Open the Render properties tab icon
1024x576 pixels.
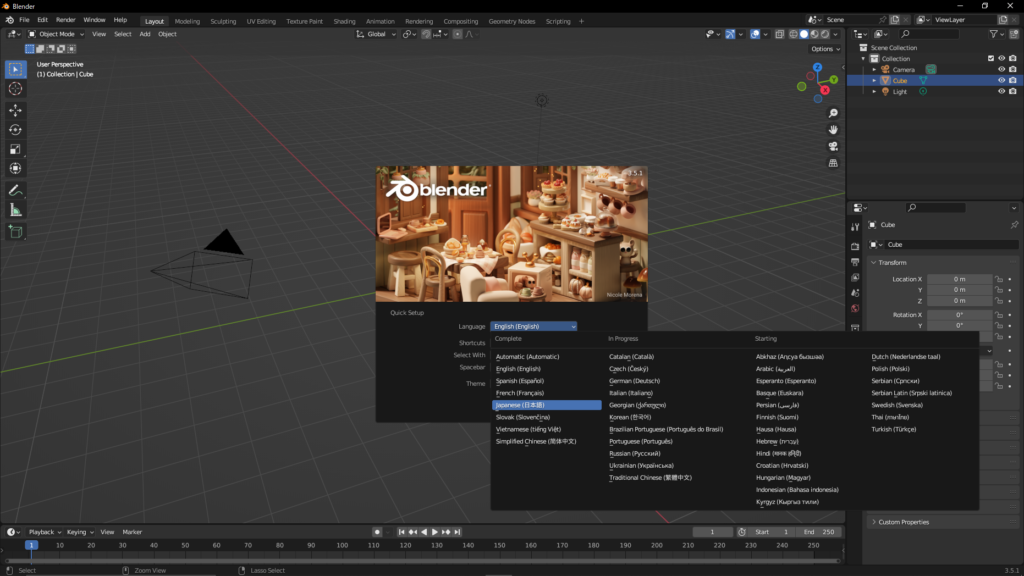(855, 246)
